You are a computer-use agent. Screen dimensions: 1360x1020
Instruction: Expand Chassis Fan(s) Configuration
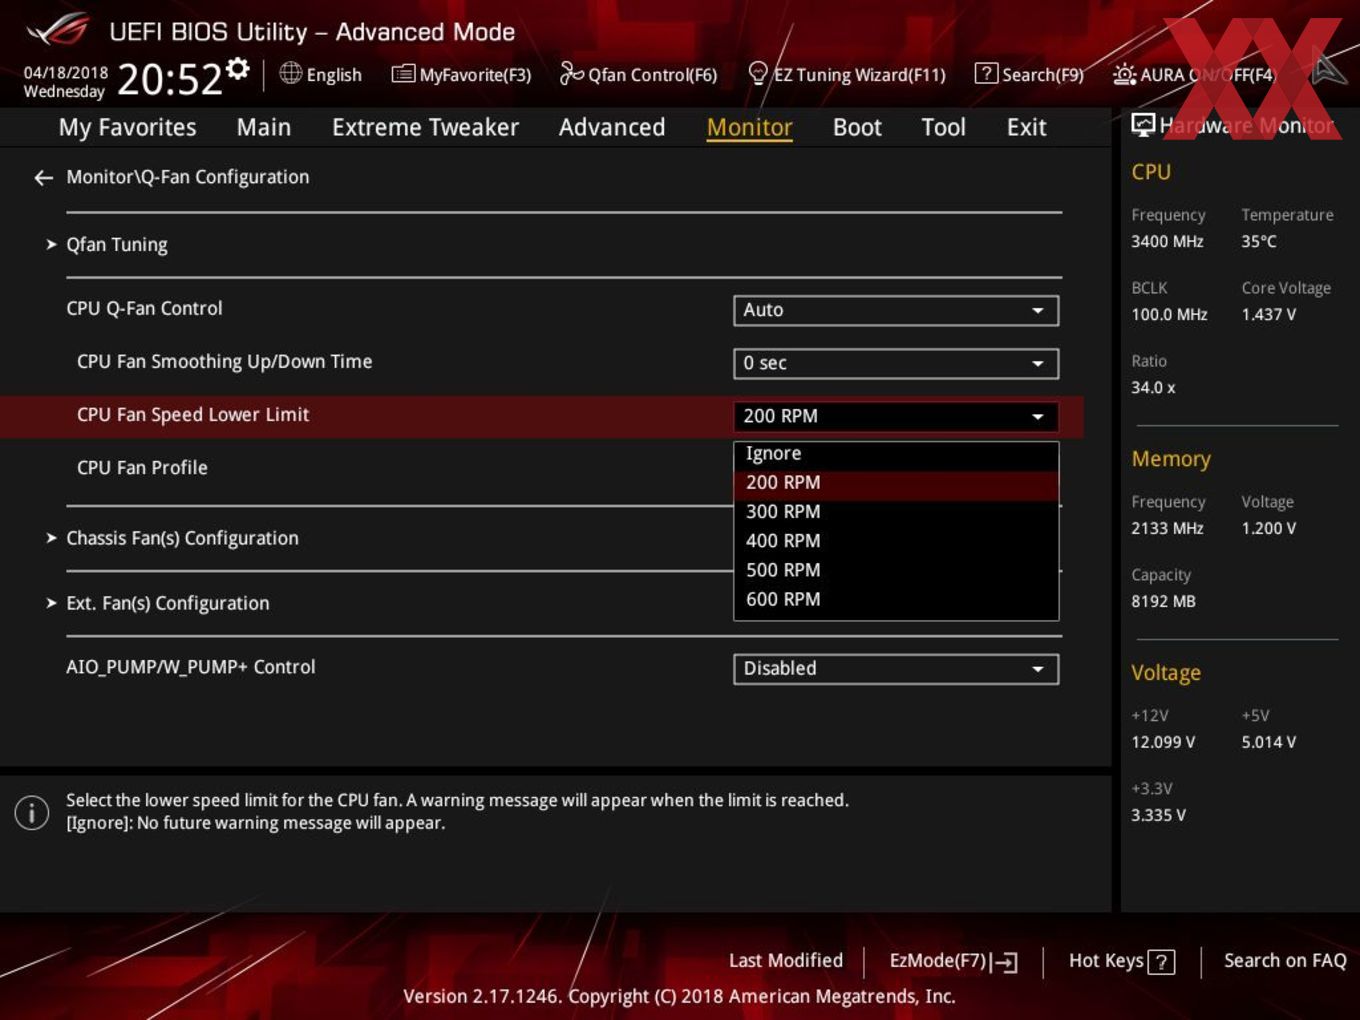click(182, 538)
